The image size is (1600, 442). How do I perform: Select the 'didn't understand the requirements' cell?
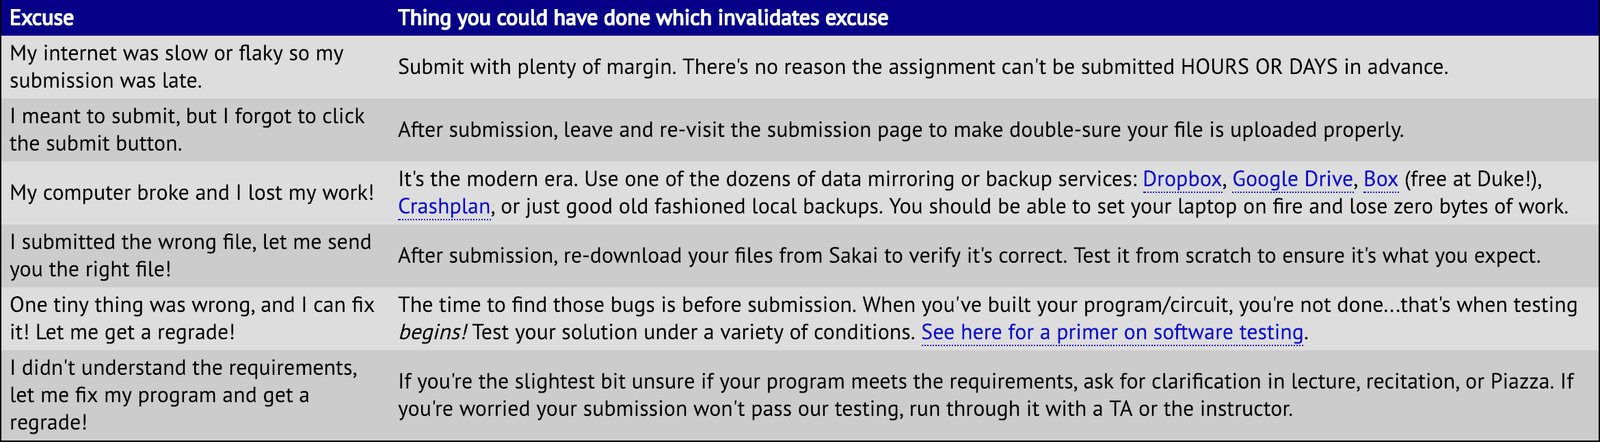point(196,395)
